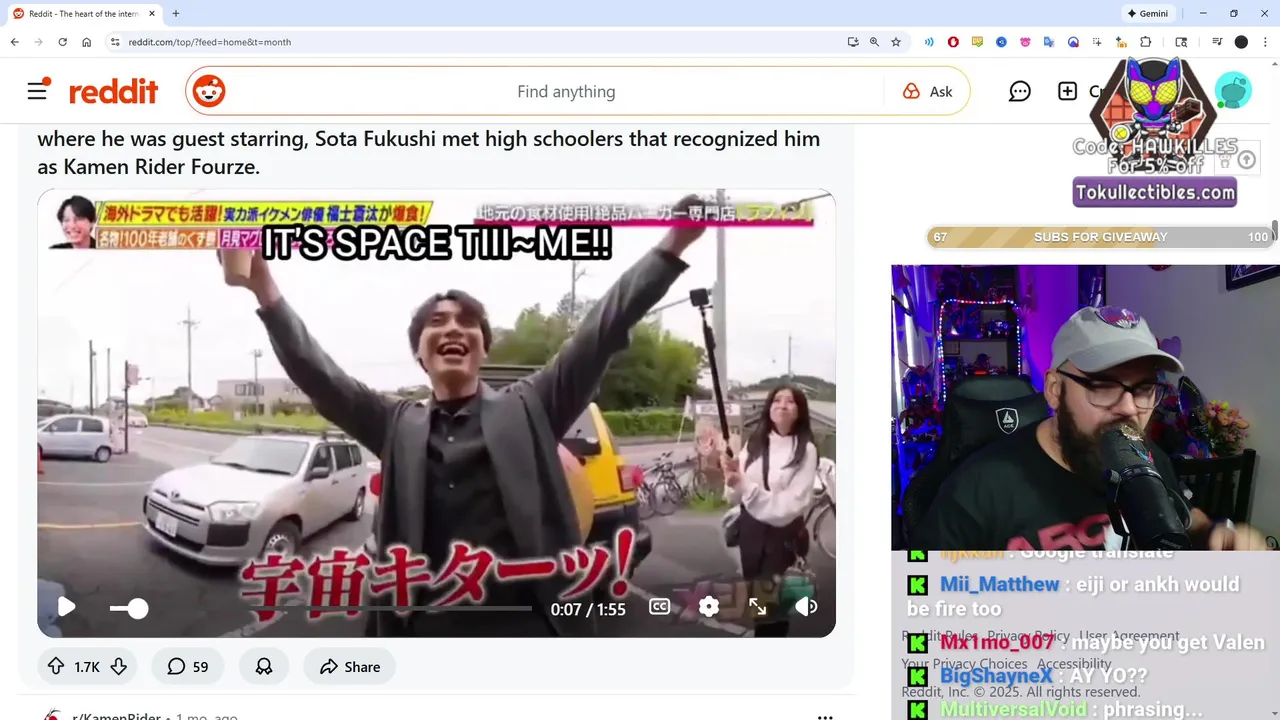Enter fullscreen mode for the video
This screenshot has height=720, width=1280.
point(758,606)
